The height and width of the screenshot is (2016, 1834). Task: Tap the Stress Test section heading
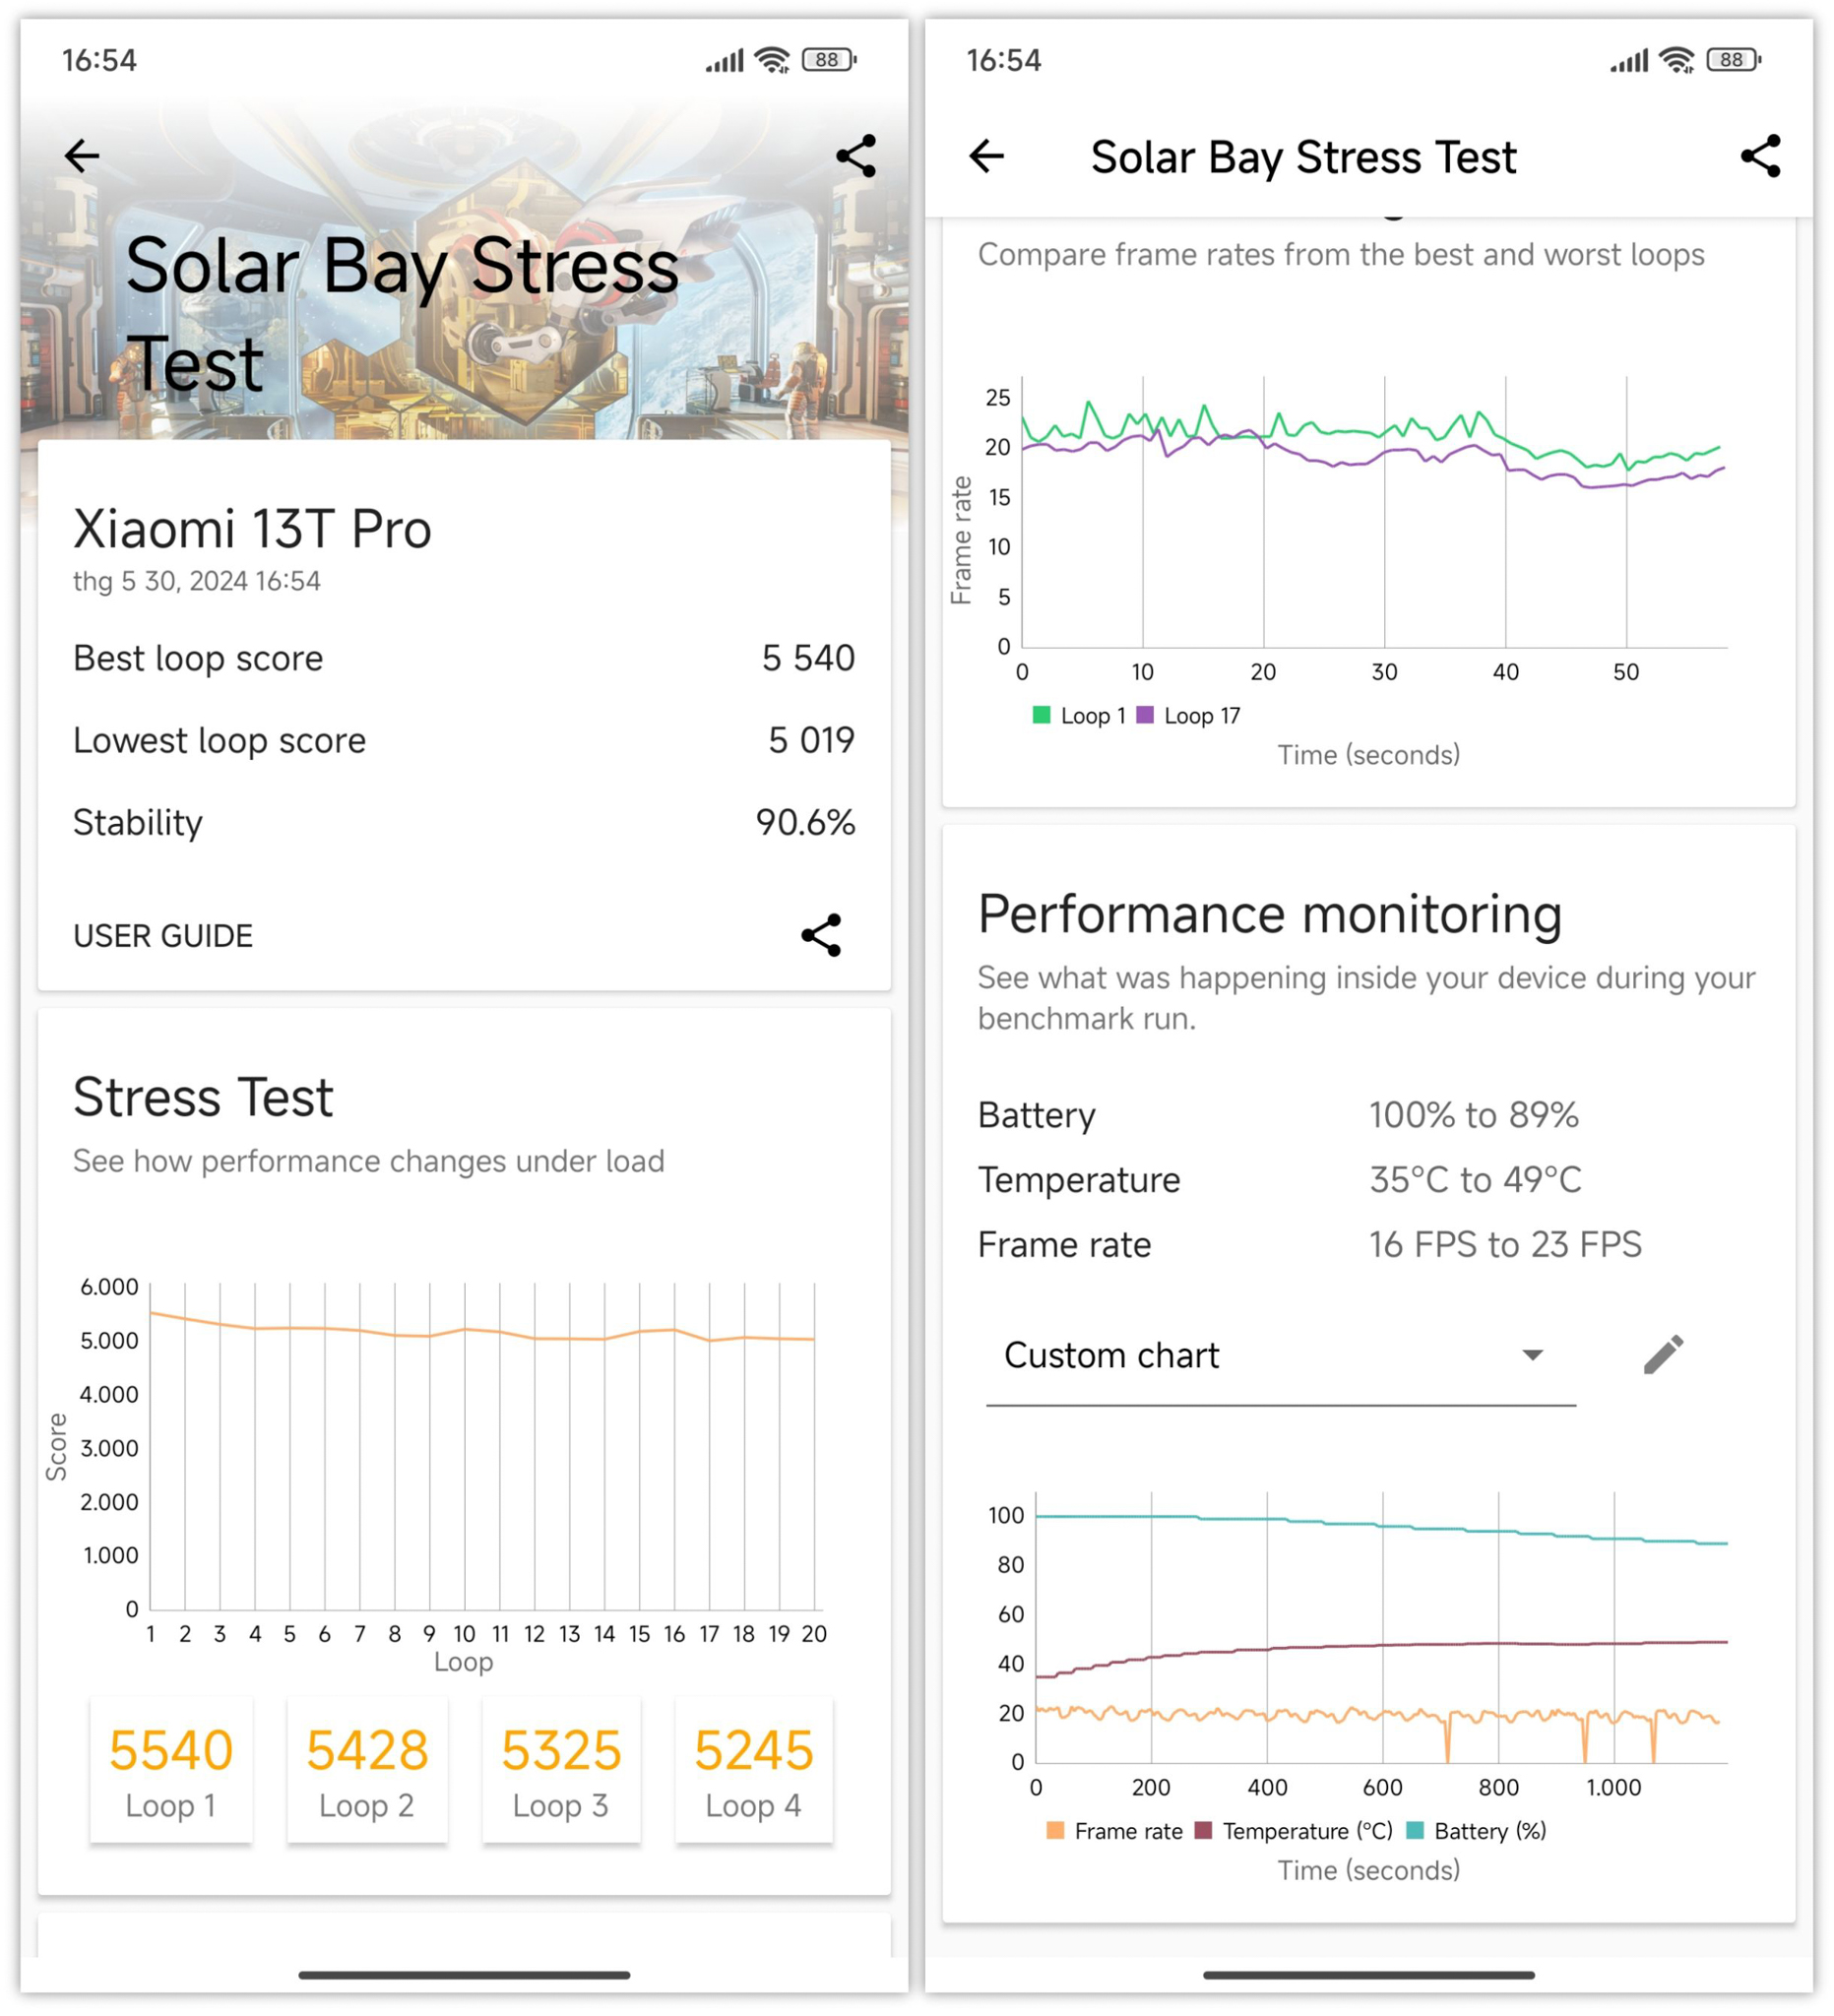click(203, 1097)
